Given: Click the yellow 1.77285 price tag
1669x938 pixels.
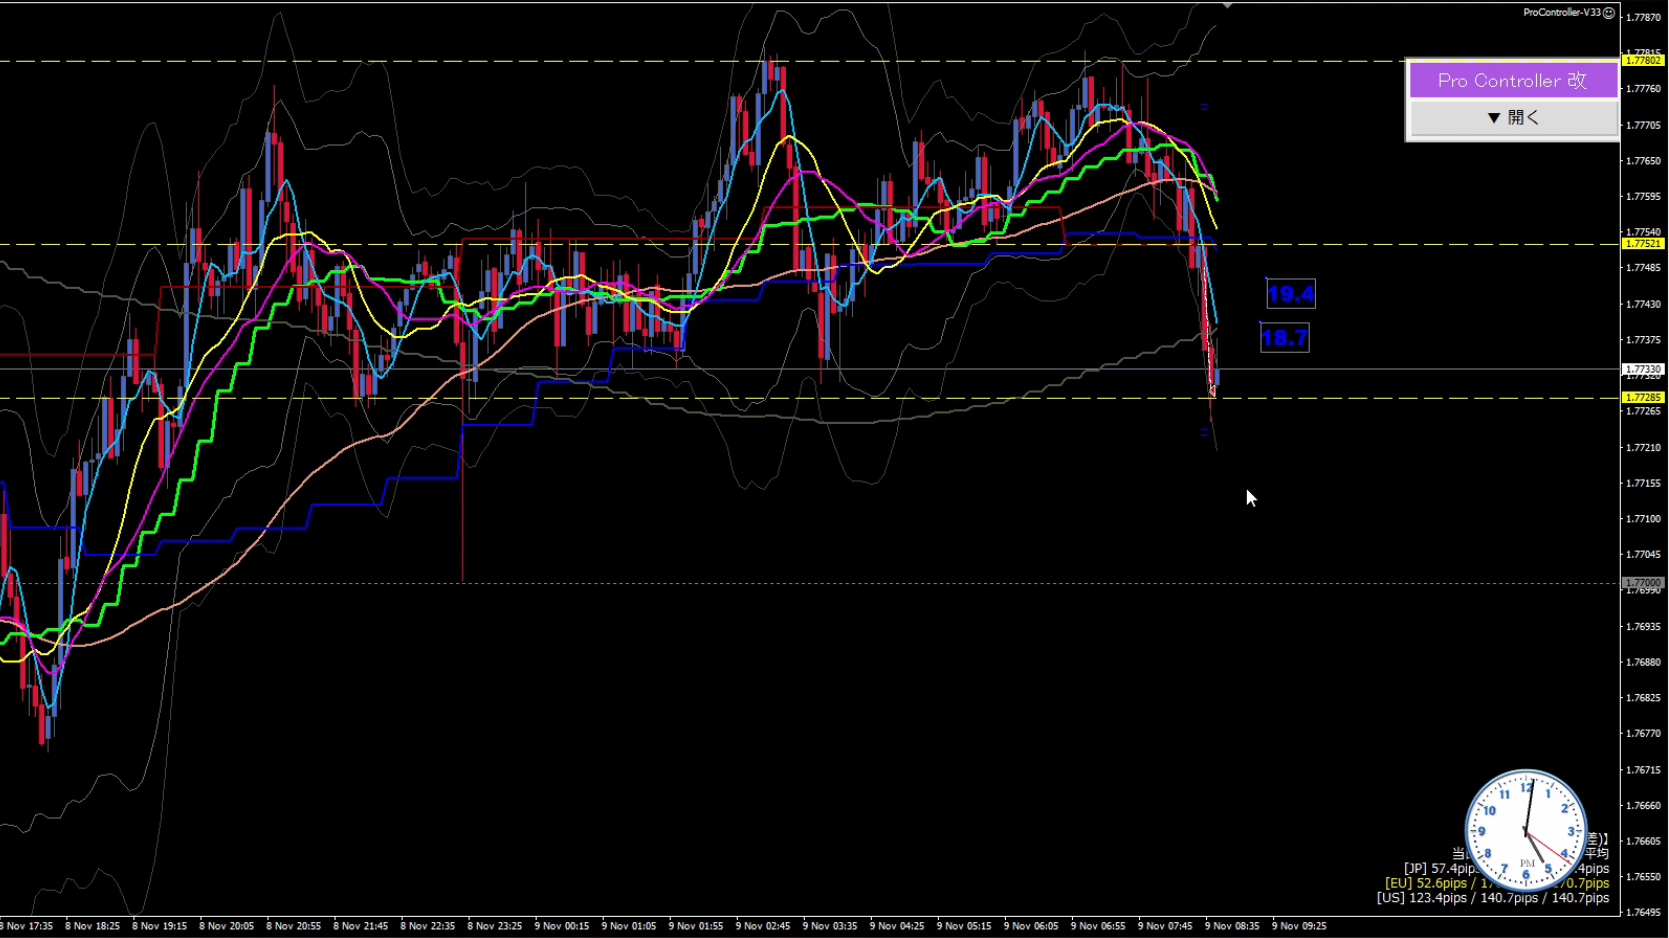Looking at the screenshot, I should (x=1642, y=398).
